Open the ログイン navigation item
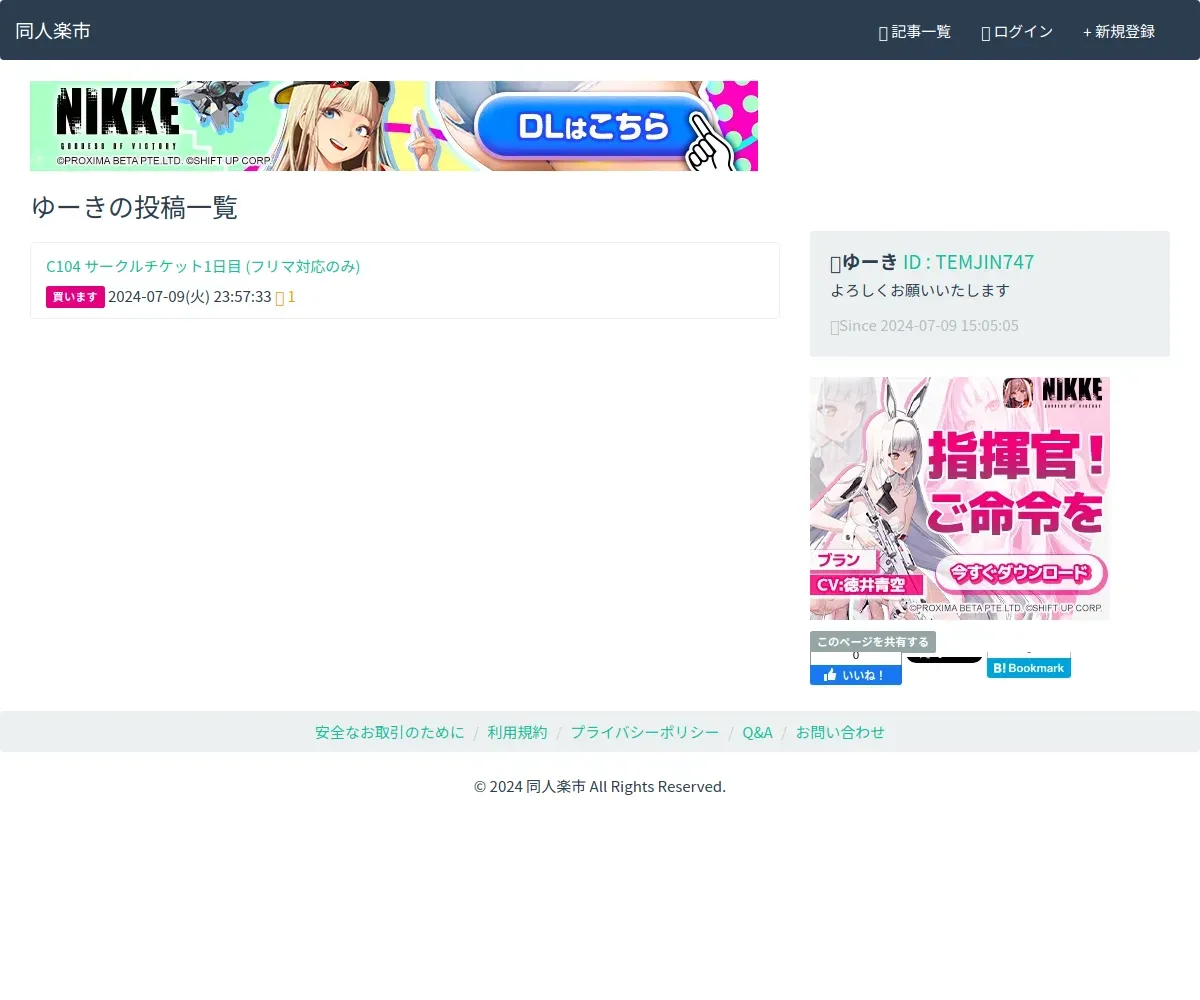 pos(1017,32)
